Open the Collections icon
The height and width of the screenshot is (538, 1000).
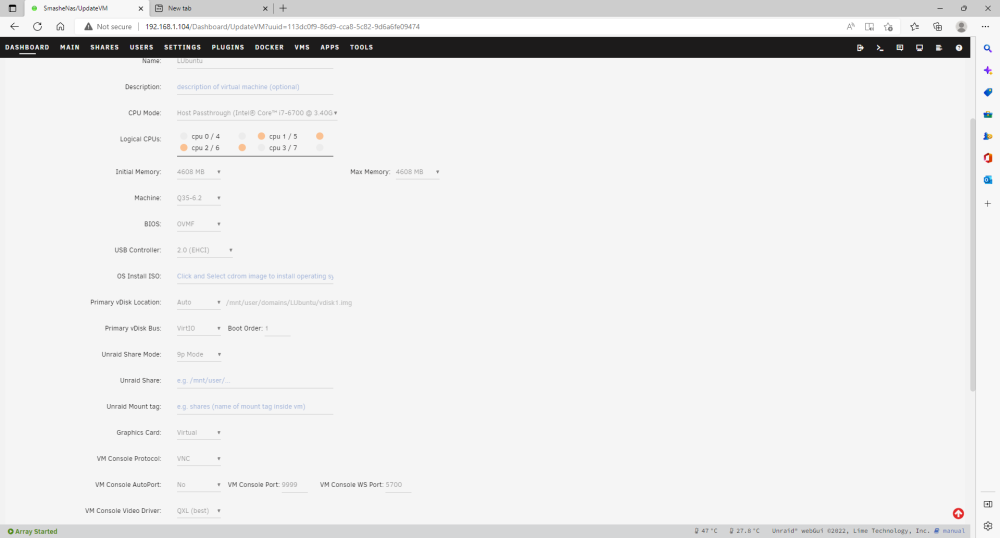click(x=938, y=27)
